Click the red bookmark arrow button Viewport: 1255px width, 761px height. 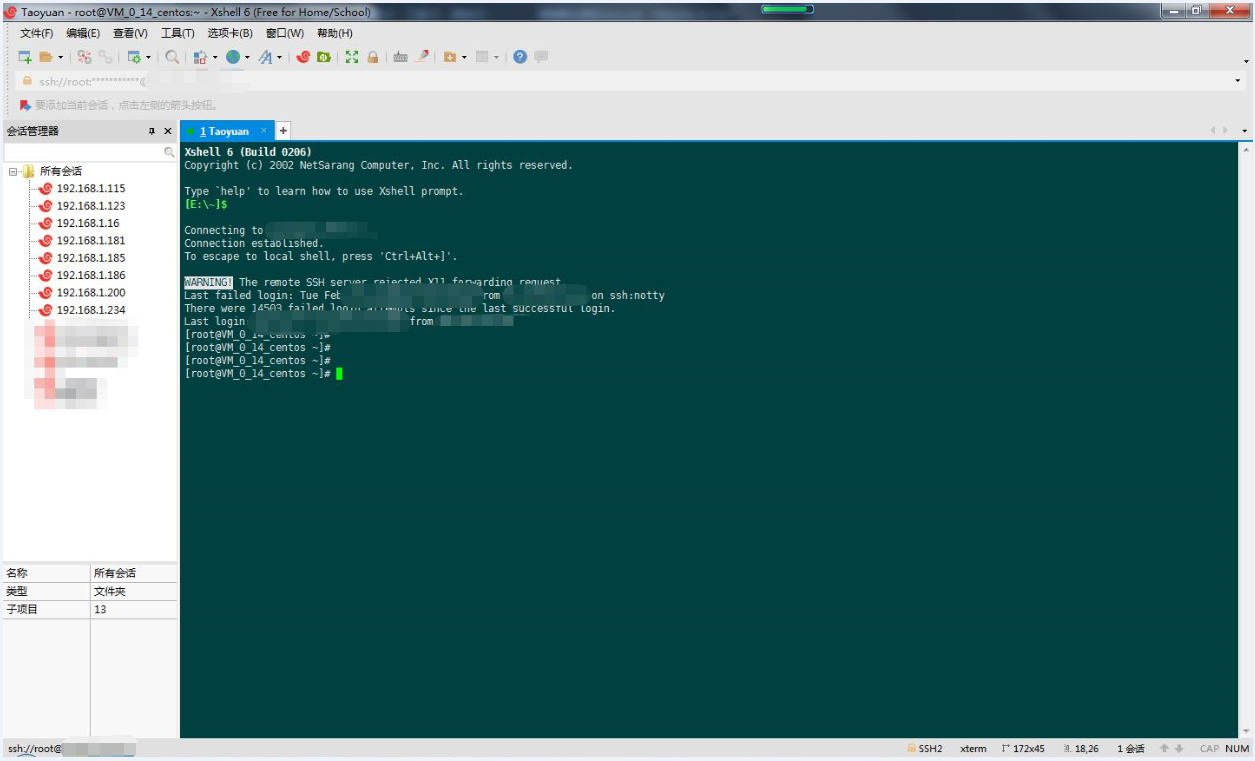click(x=25, y=105)
